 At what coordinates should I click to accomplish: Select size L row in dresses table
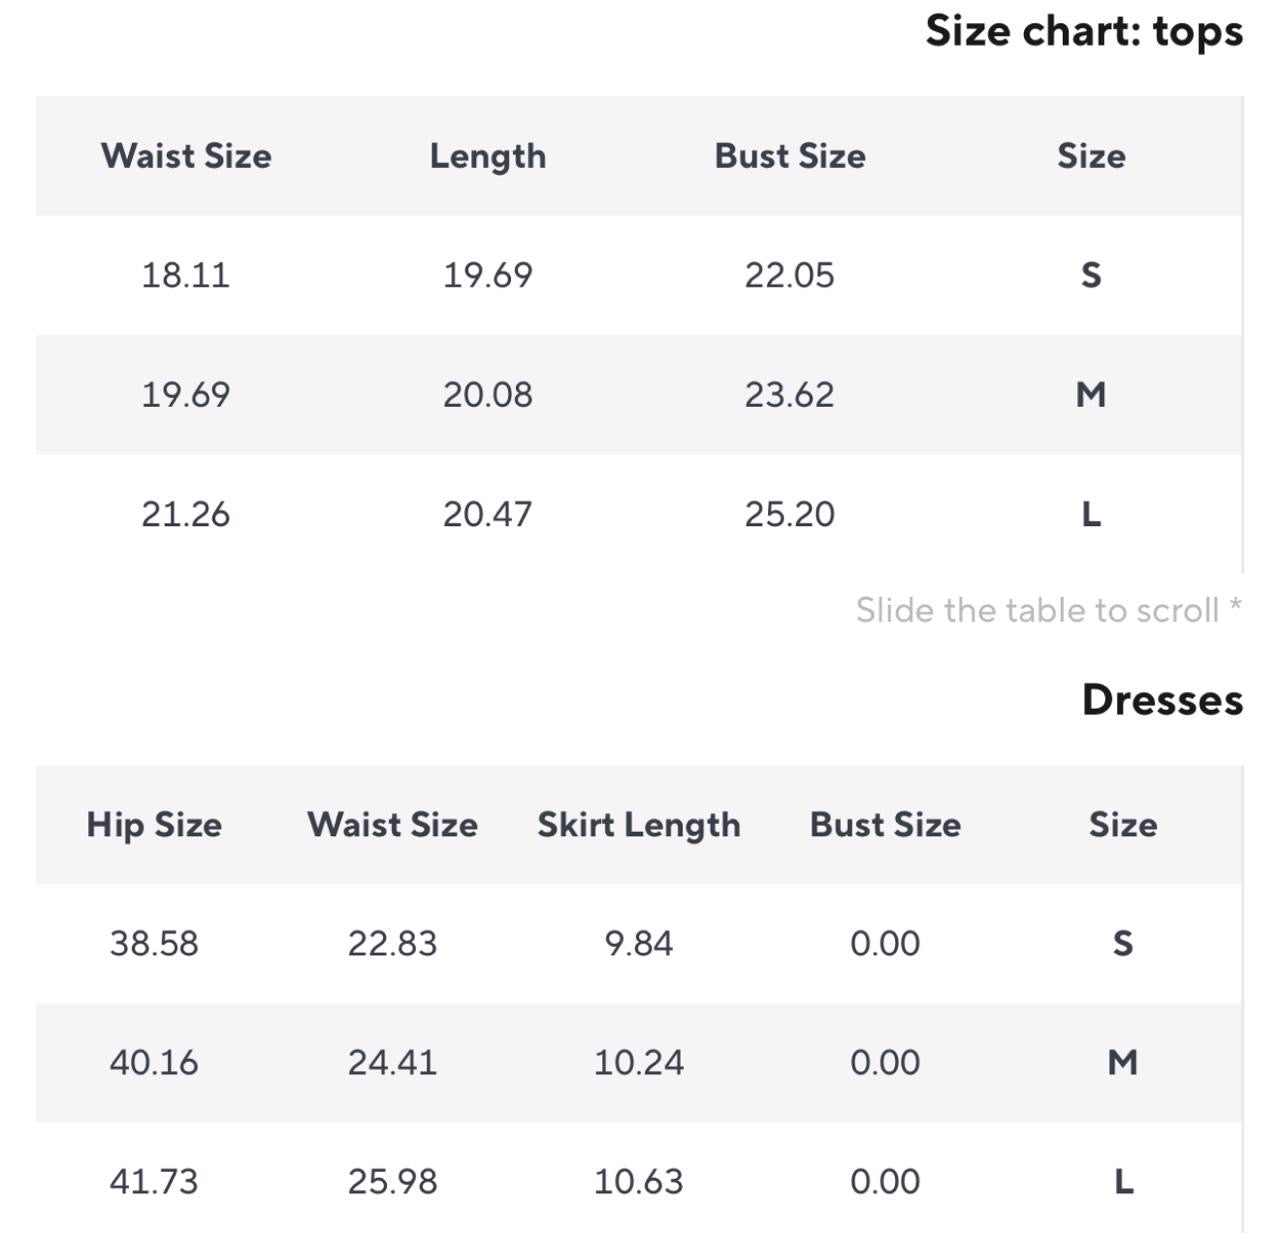pyautogui.click(x=639, y=1181)
